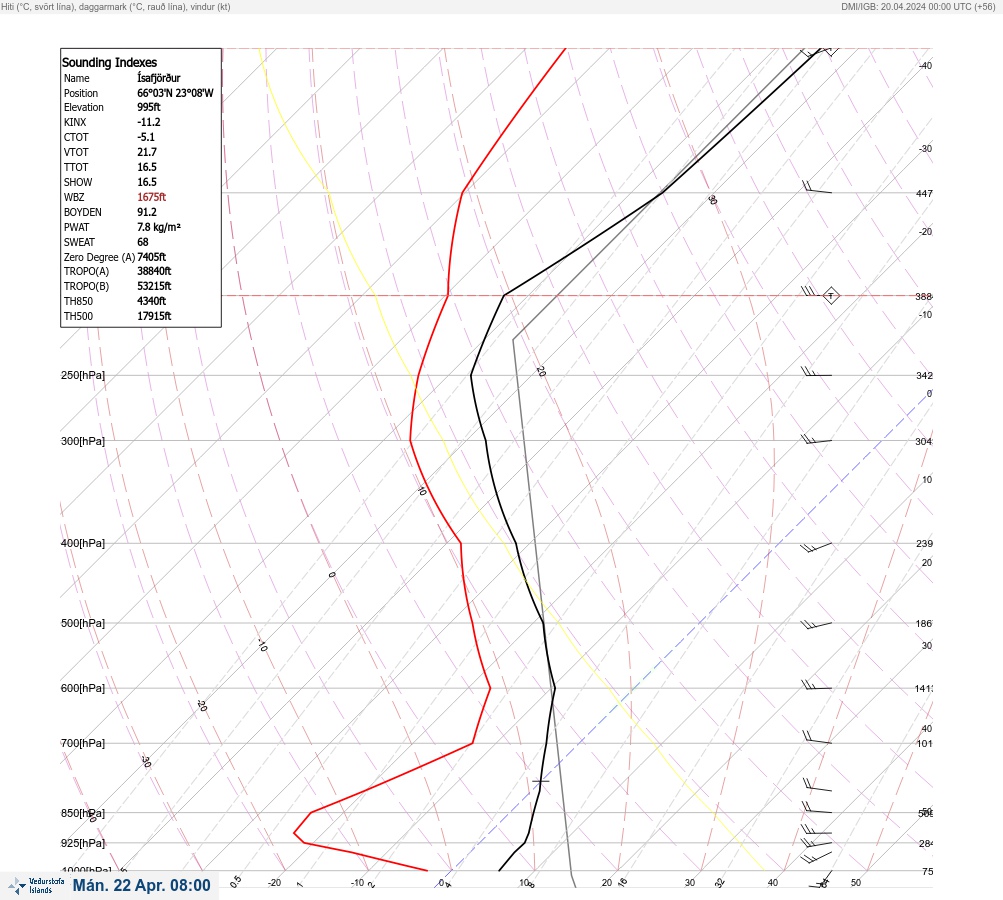Click the wind barb at 300 hPa

pyautogui.click(x=816, y=439)
